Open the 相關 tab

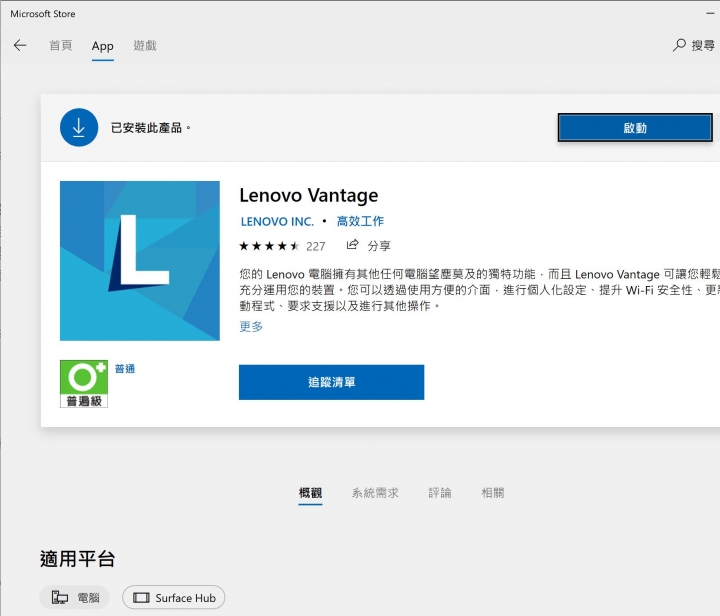493,493
